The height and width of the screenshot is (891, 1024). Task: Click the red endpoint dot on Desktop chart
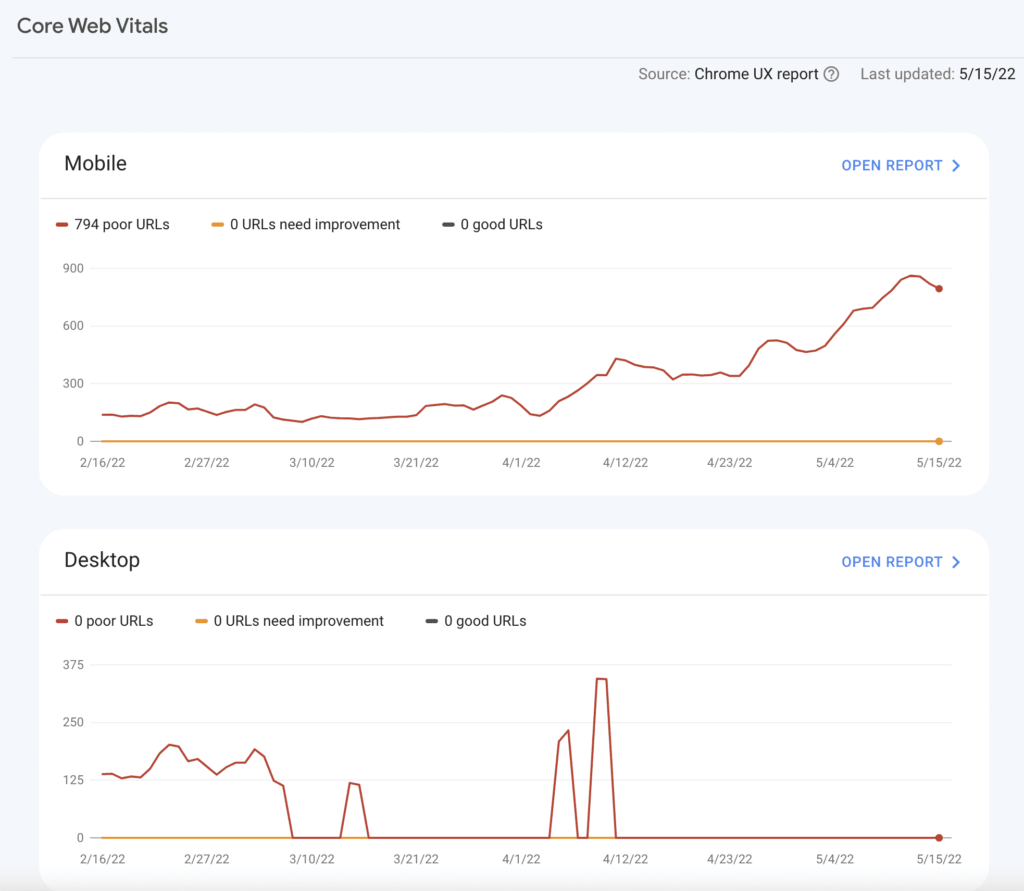(x=939, y=837)
